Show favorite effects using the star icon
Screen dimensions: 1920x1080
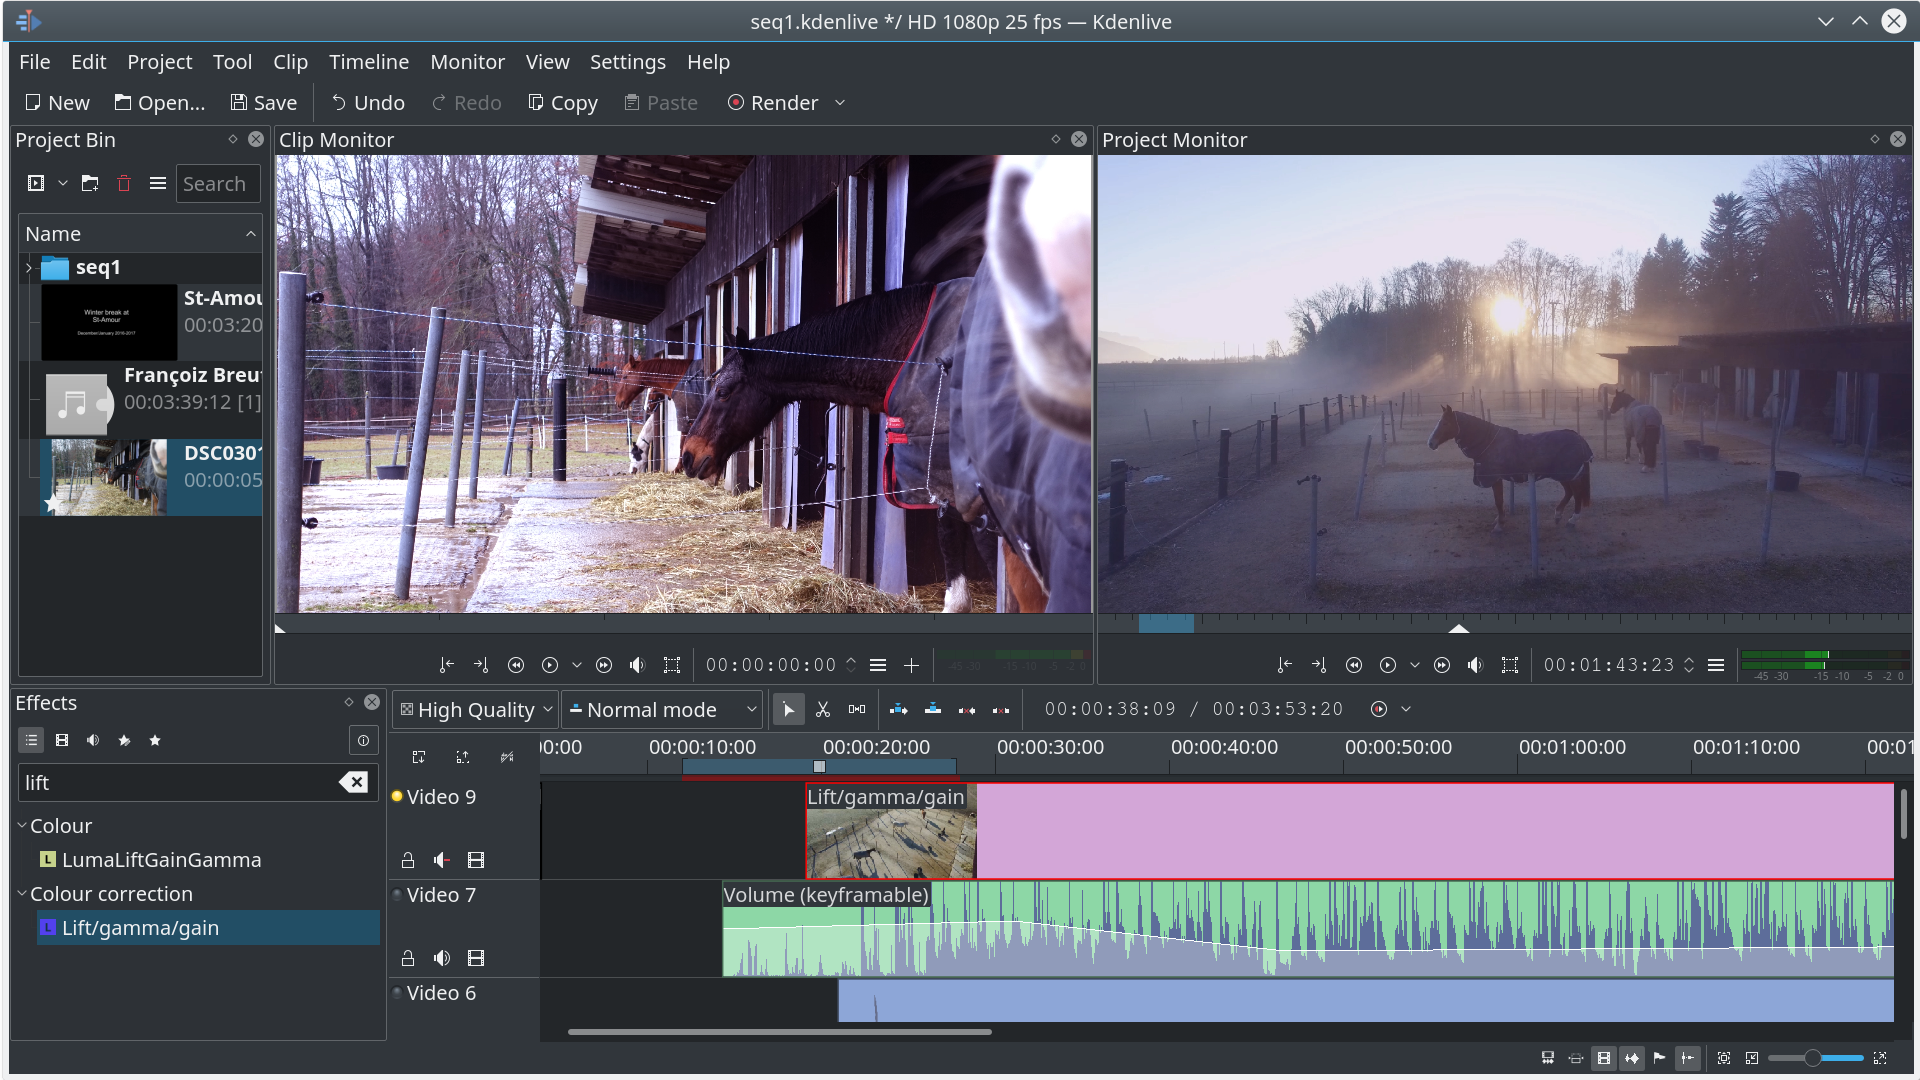pyautogui.click(x=155, y=740)
